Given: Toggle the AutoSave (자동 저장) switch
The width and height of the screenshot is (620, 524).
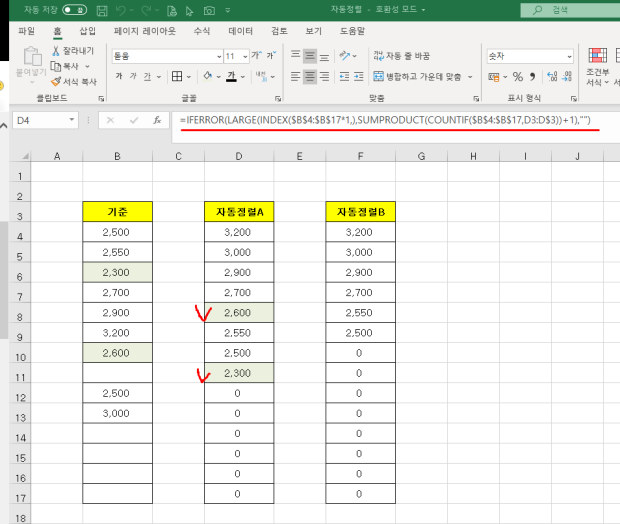Looking at the screenshot, I should (74, 9).
